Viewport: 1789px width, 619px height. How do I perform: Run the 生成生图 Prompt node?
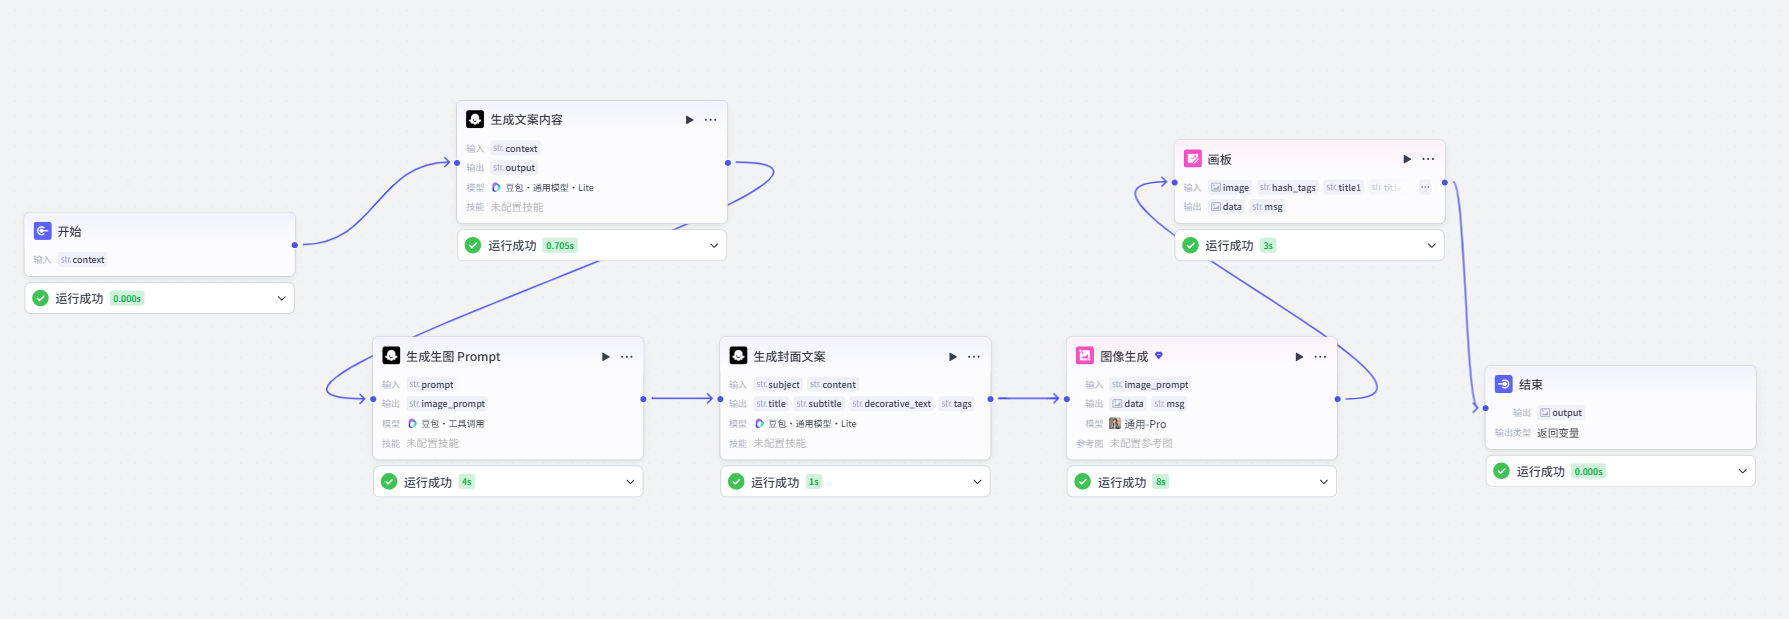point(605,357)
